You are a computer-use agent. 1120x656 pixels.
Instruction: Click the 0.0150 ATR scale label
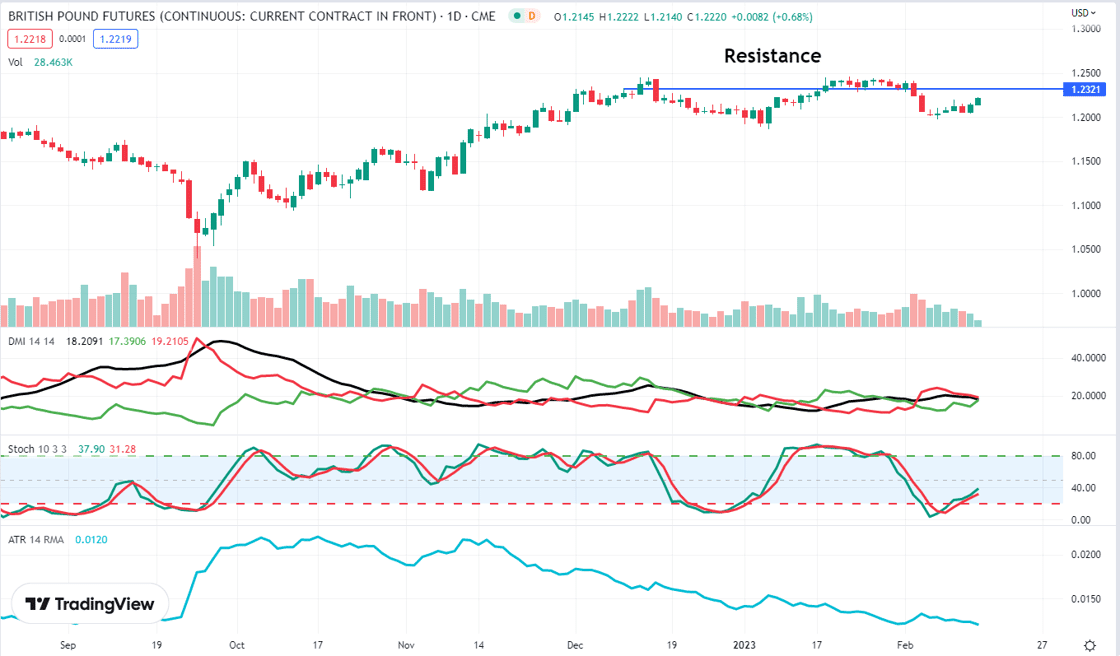click(1086, 599)
